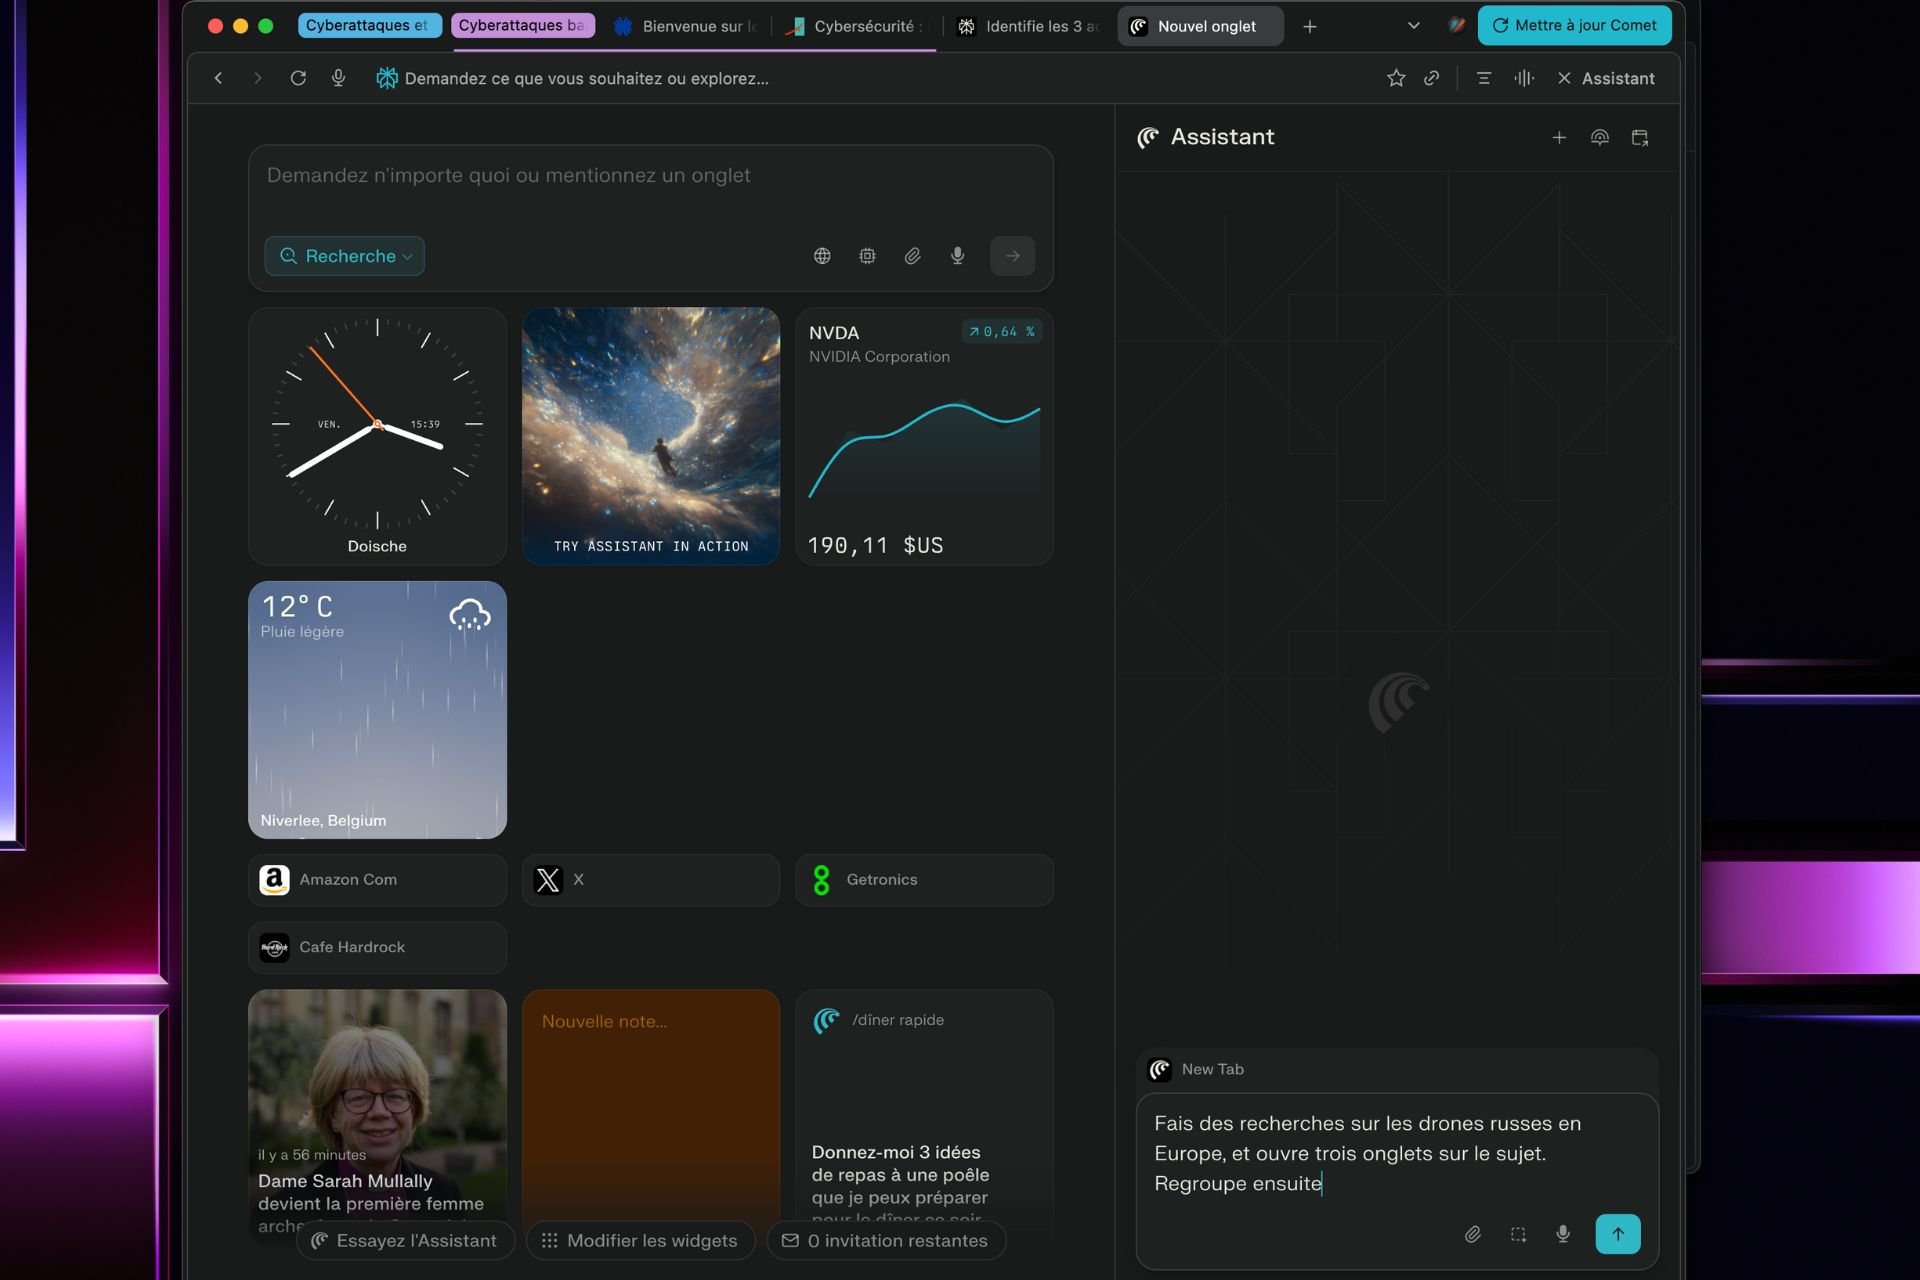This screenshot has width=1920, height=1280.
Task: Copy link using the chain icon
Action: 1432,78
